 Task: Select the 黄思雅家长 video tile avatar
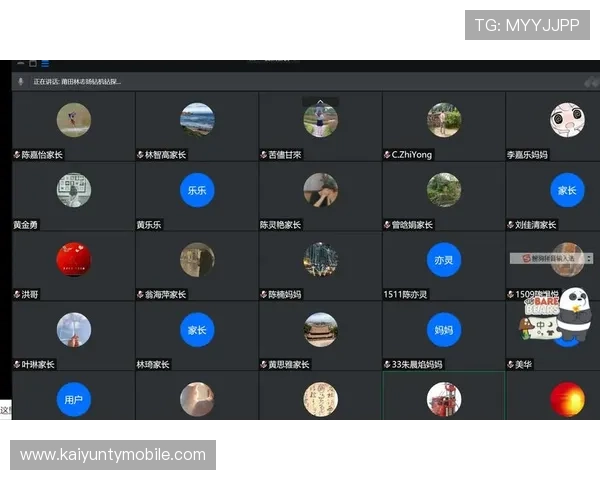[x=320, y=329]
